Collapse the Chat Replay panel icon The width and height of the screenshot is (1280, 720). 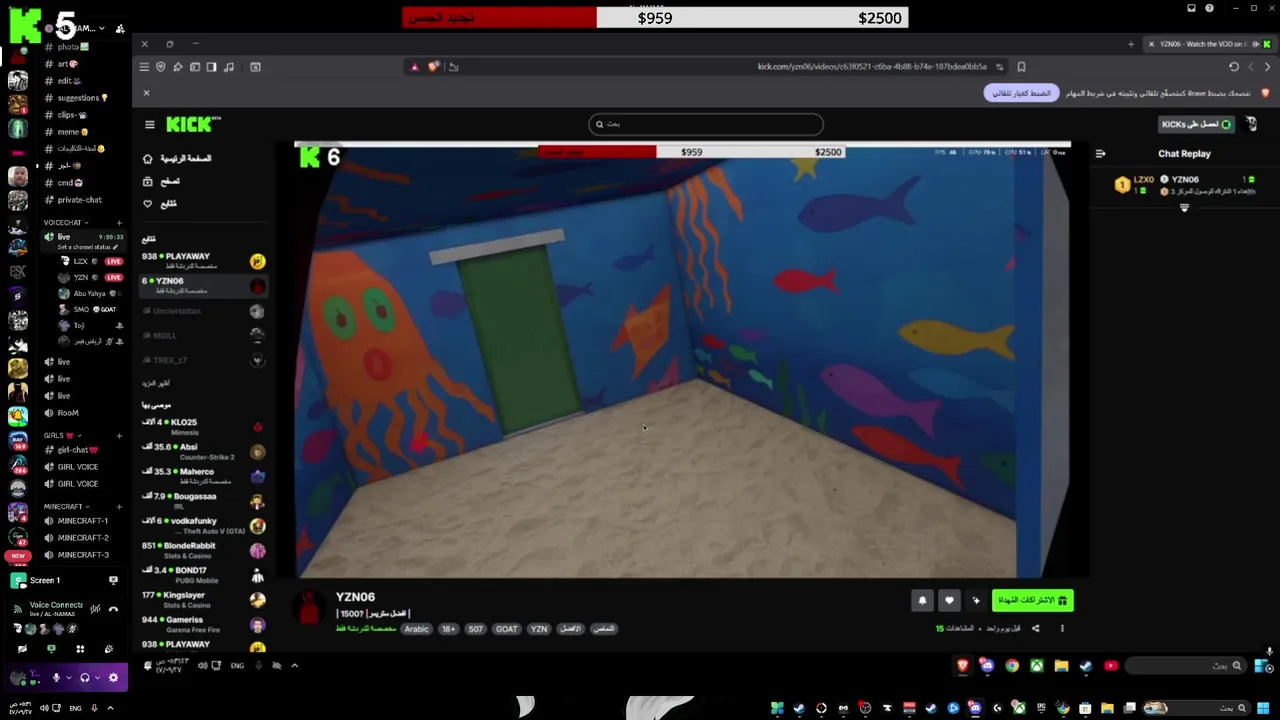click(1100, 154)
